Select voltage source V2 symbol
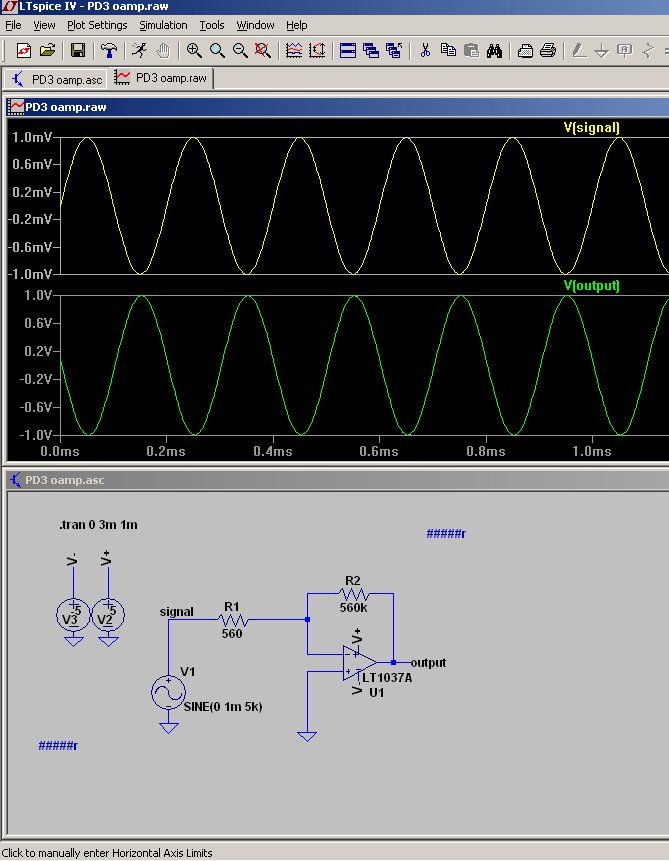This screenshot has height=861, width=669. (x=108, y=615)
